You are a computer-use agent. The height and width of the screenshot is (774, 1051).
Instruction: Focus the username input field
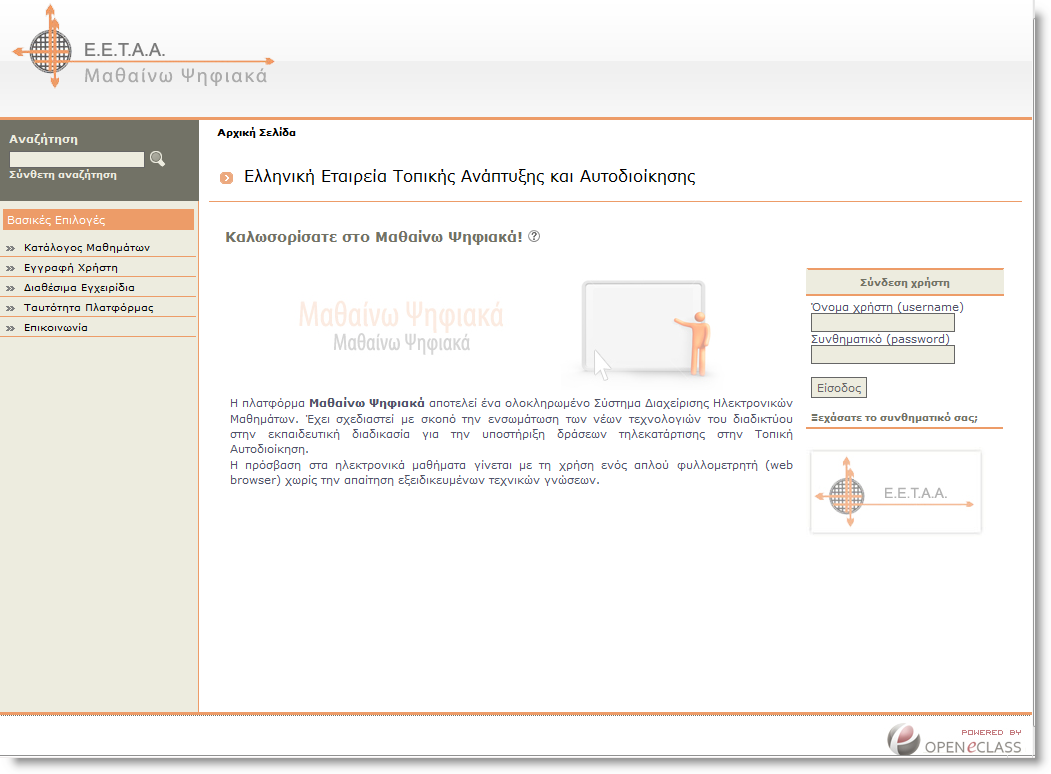(x=883, y=323)
